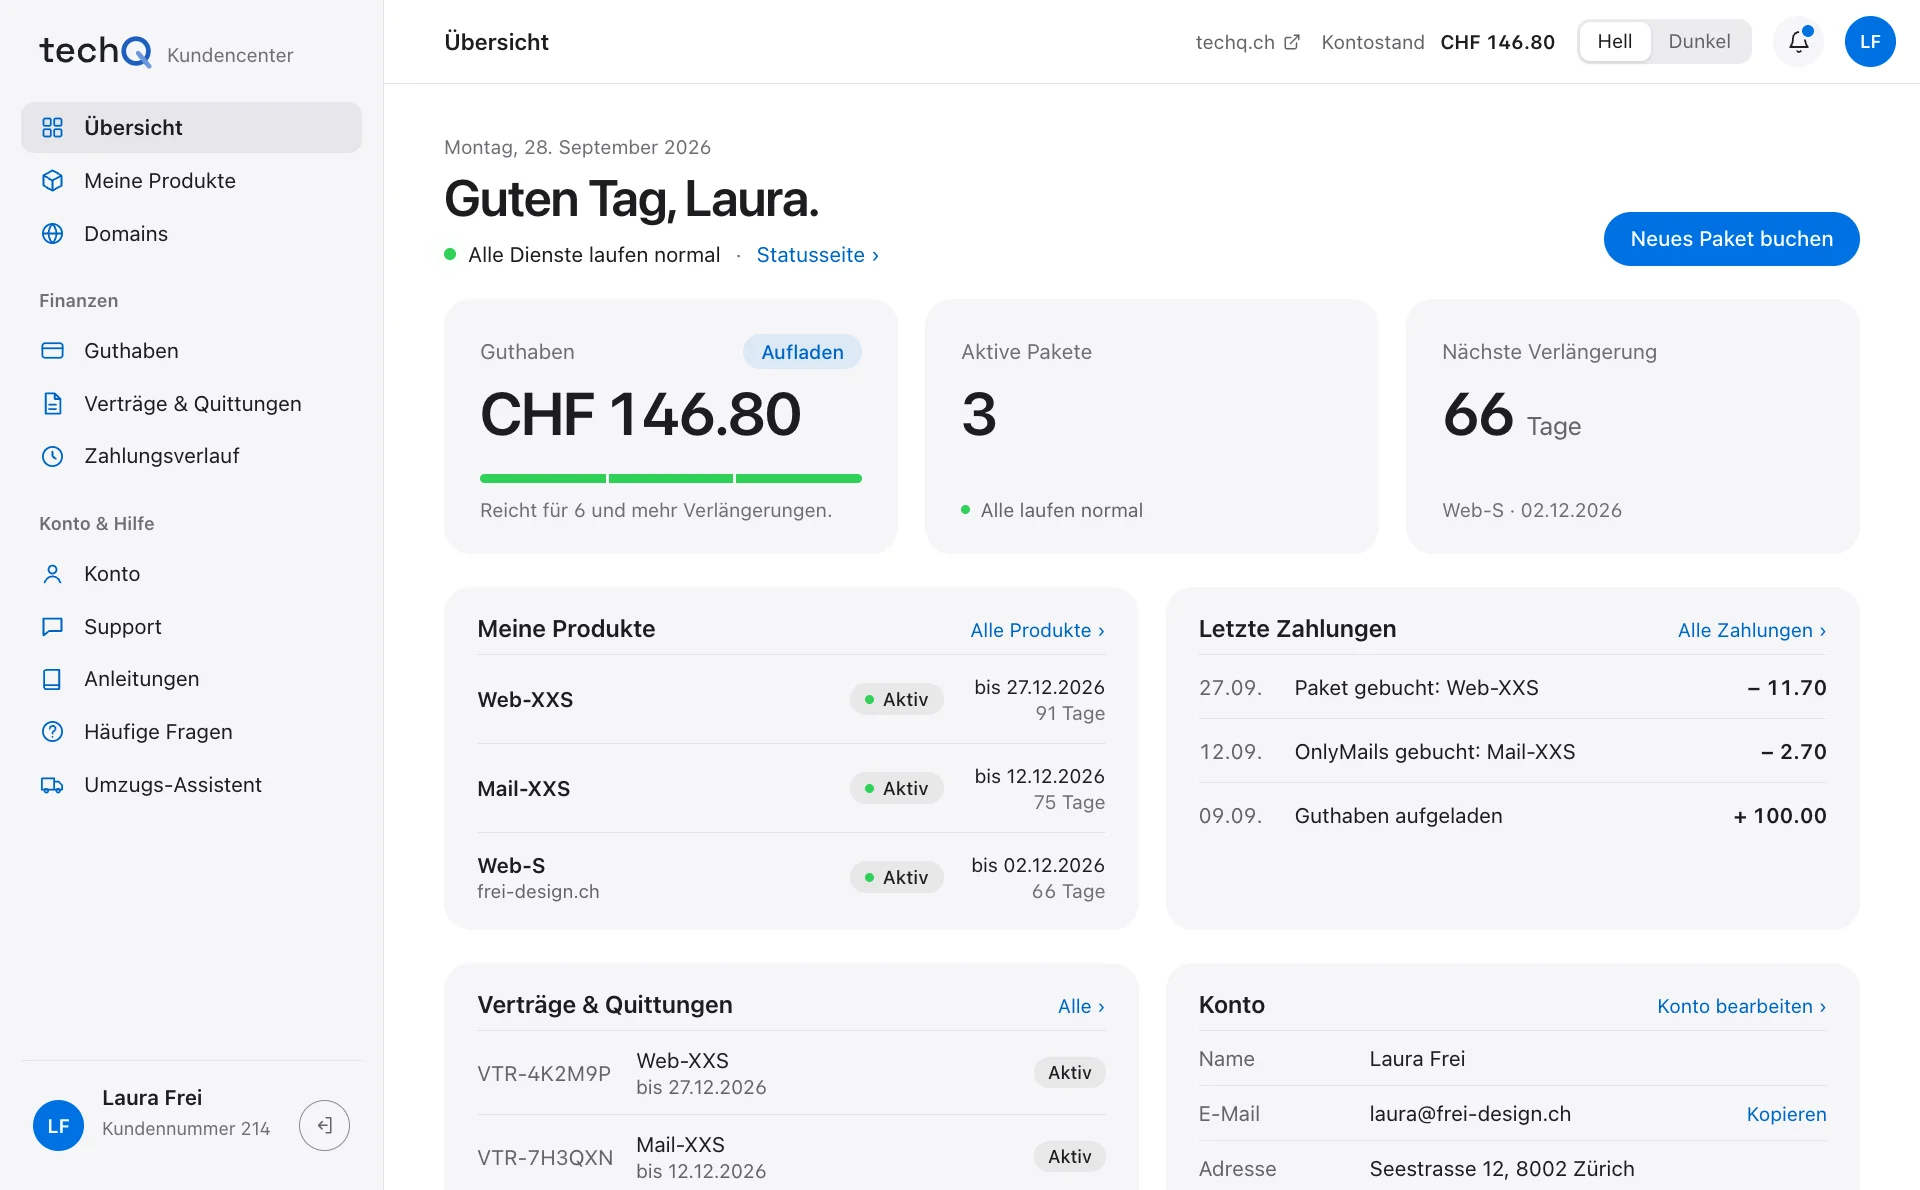Click Konto bearbeiten link
Viewport: 1920px width, 1190px height.
(1741, 1006)
